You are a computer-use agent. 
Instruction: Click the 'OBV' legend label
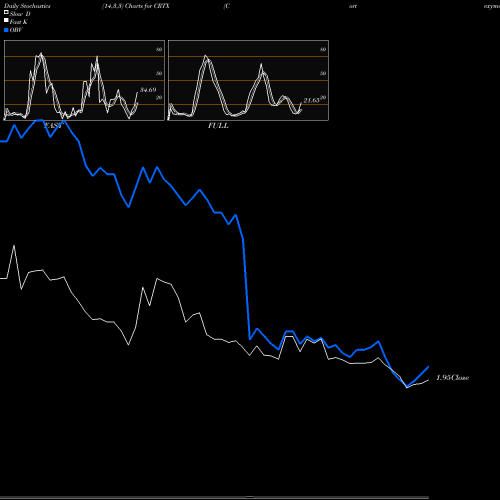point(16,30)
